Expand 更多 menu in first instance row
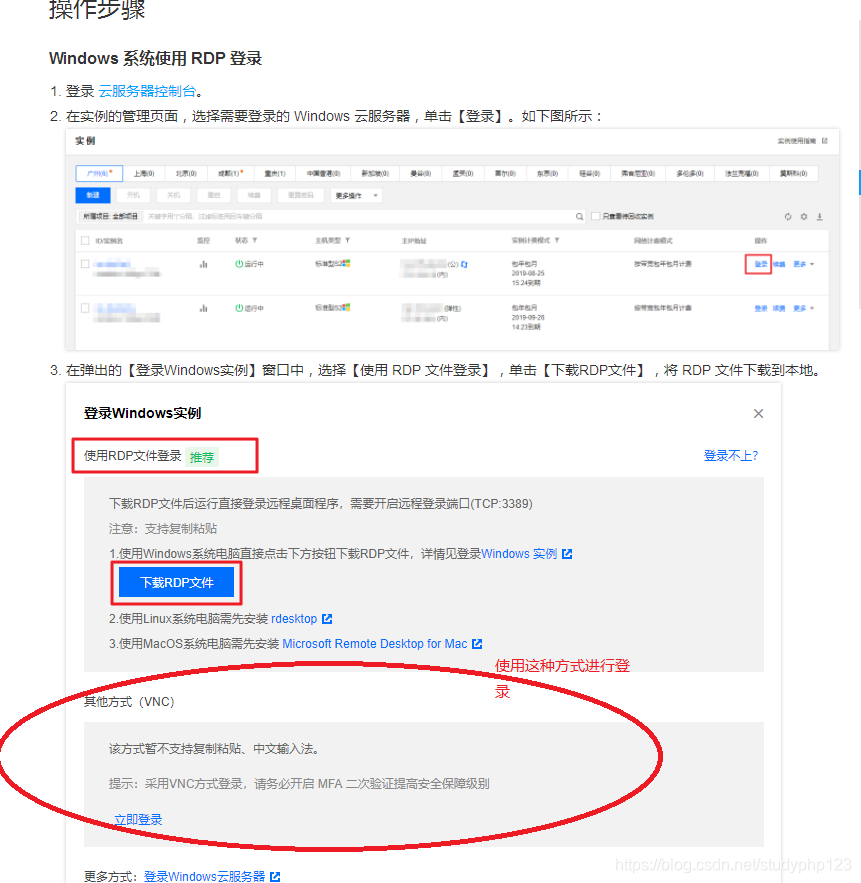Image resolution: width=861 pixels, height=883 pixels. click(804, 264)
